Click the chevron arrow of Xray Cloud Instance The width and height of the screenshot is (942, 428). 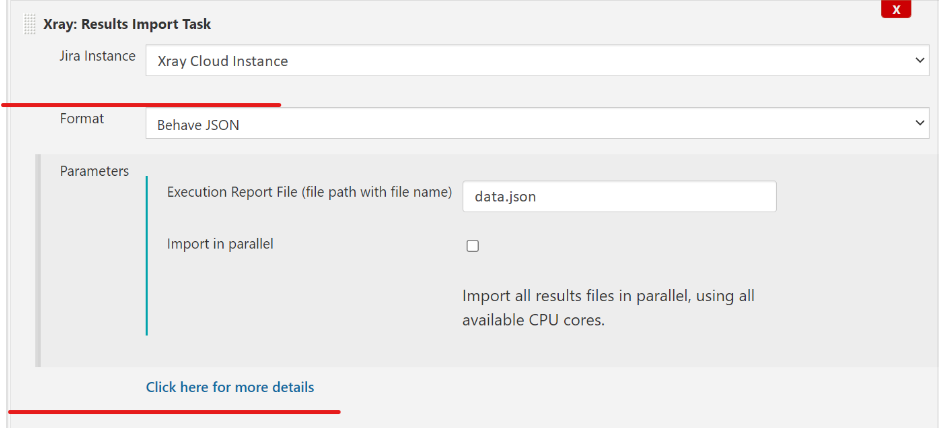coord(919,60)
